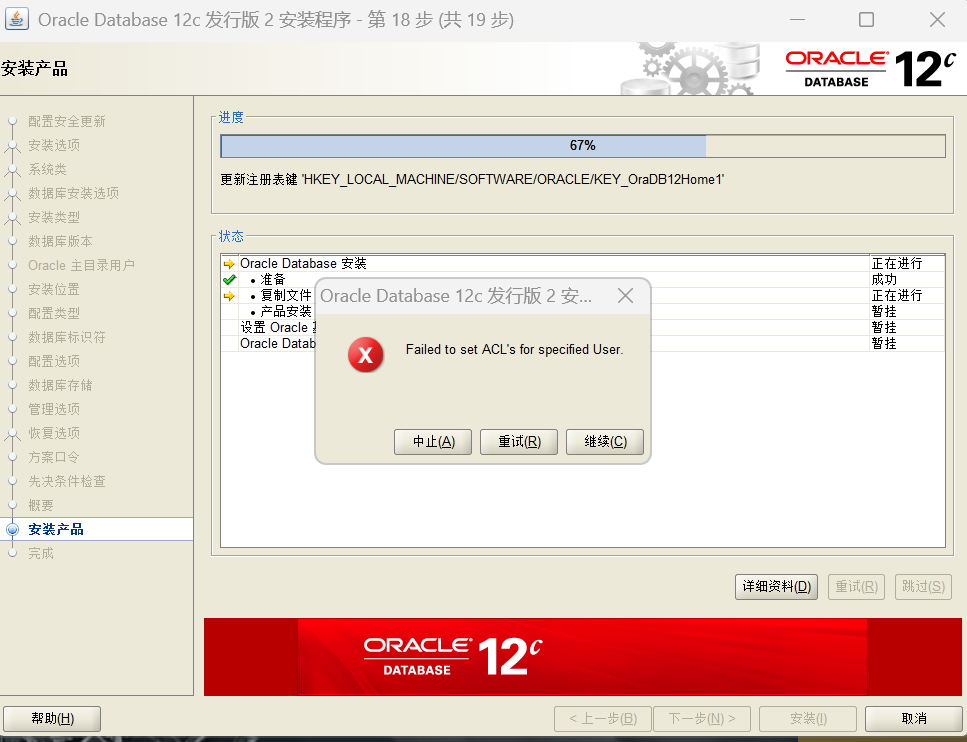Image resolution: width=967 pixels, height=742 pixels.
Task: Click the Oracle 12c red banner image
Action: 583,657
